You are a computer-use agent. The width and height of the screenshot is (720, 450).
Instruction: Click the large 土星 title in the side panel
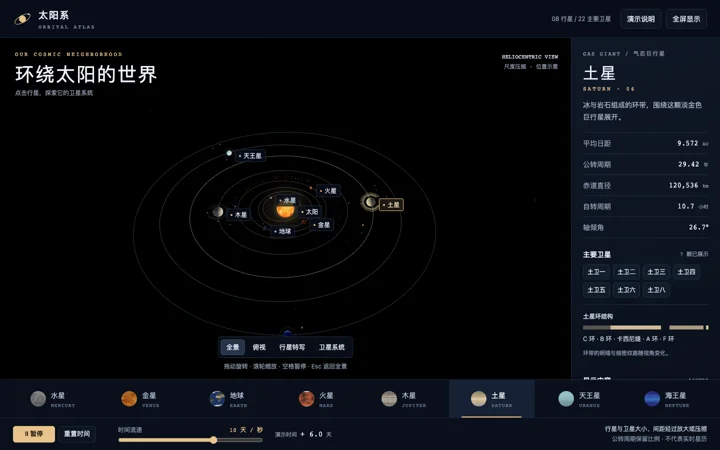(x=599, y=73)
